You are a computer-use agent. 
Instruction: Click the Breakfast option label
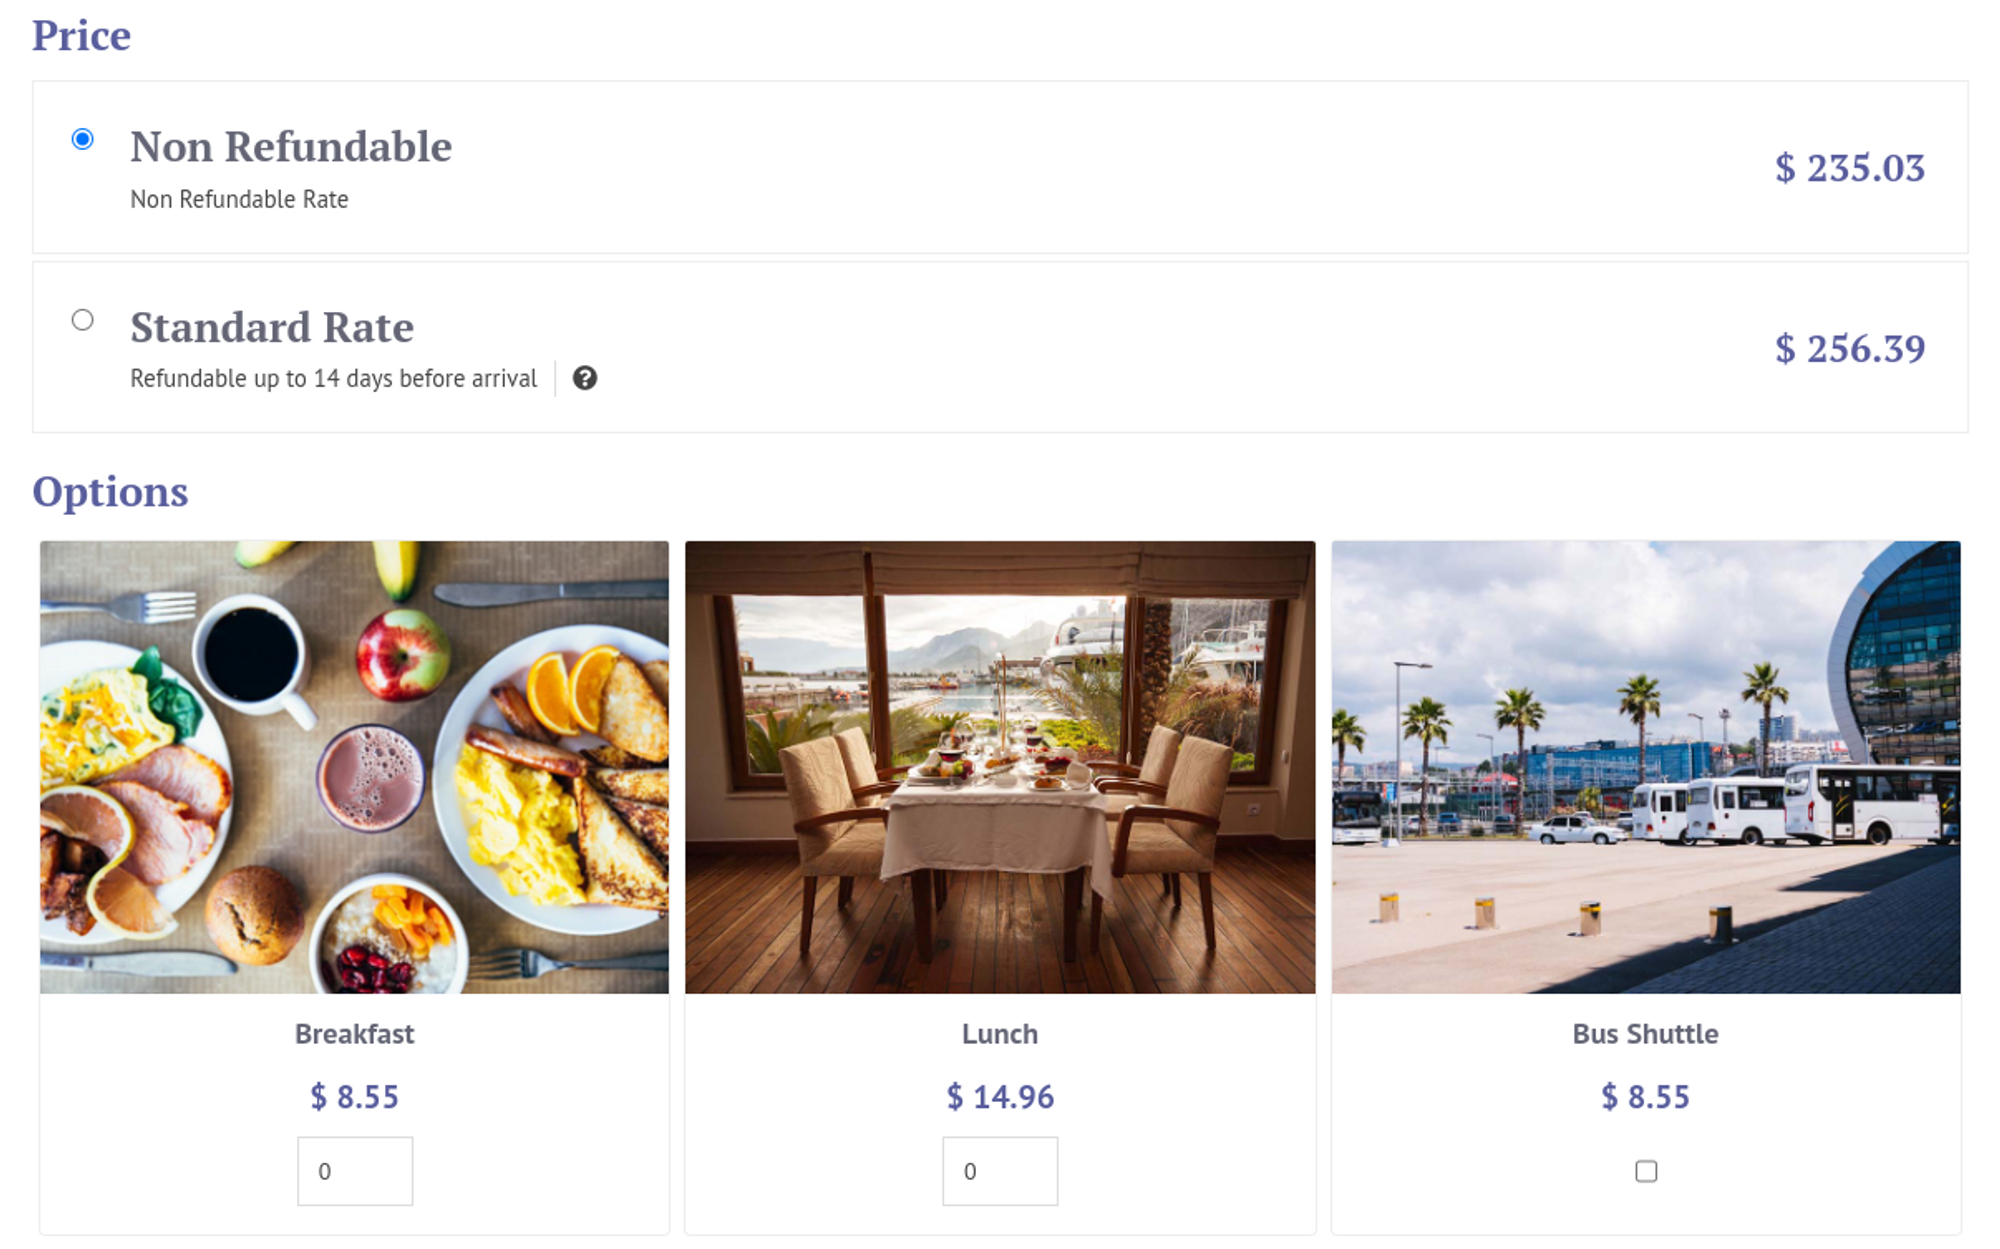355,1034
